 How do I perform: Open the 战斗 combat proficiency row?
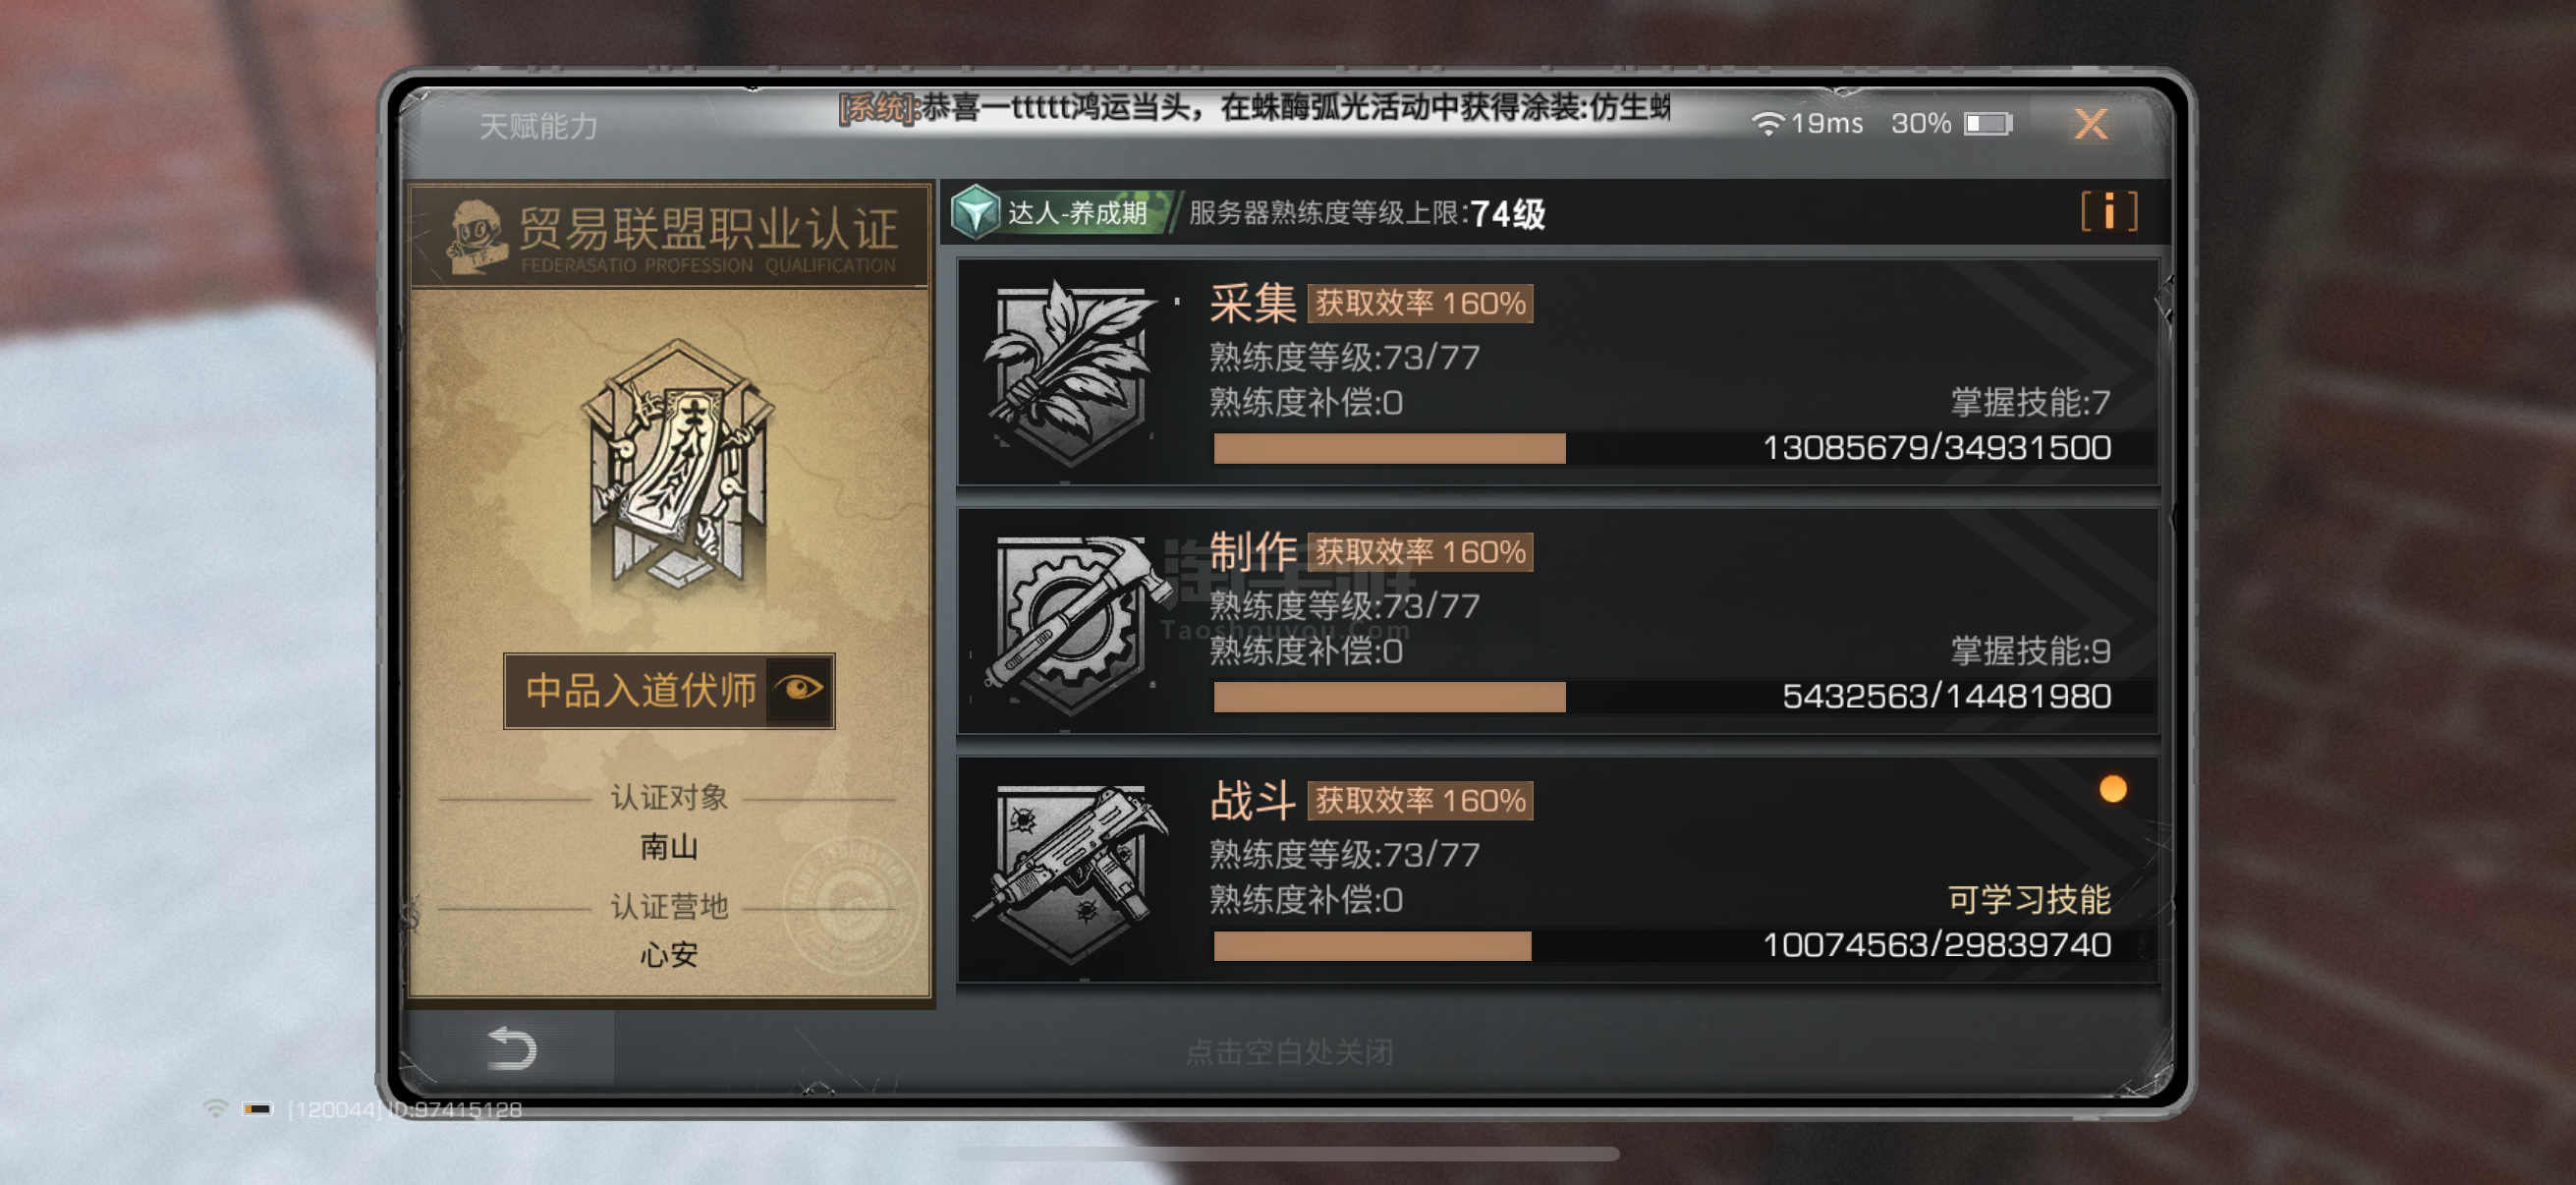1557,870
